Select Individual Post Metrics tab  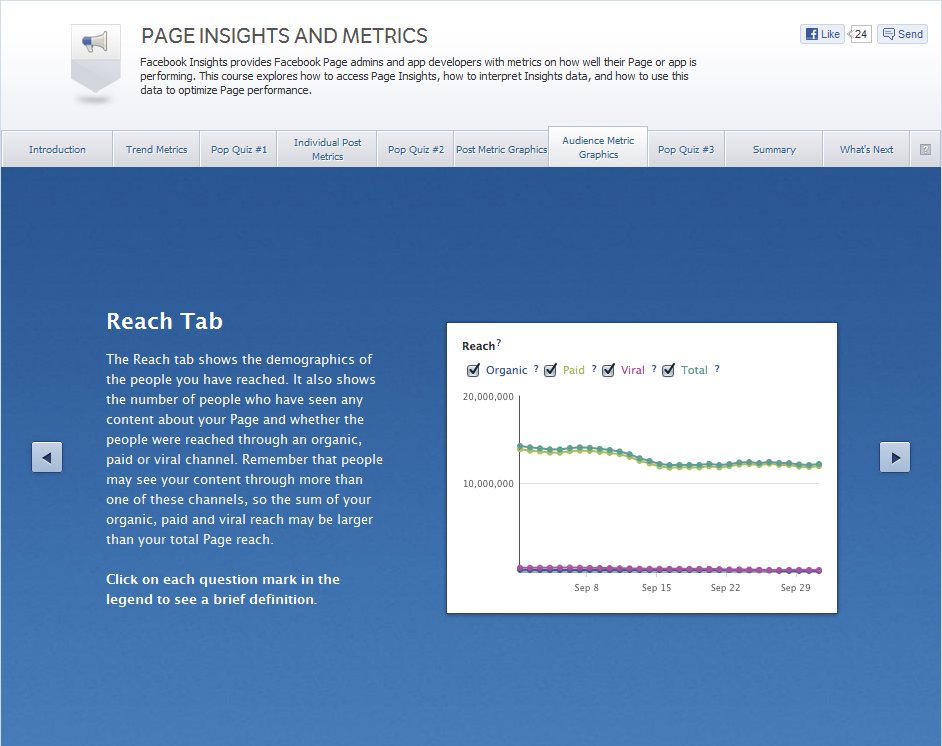[327, 150]
